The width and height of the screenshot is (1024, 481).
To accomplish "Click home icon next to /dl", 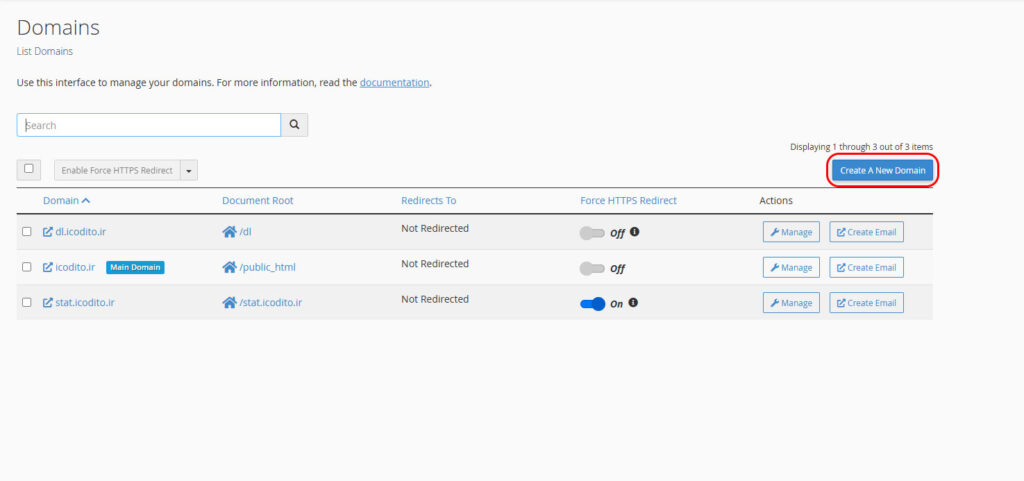I will pos(229,232).
